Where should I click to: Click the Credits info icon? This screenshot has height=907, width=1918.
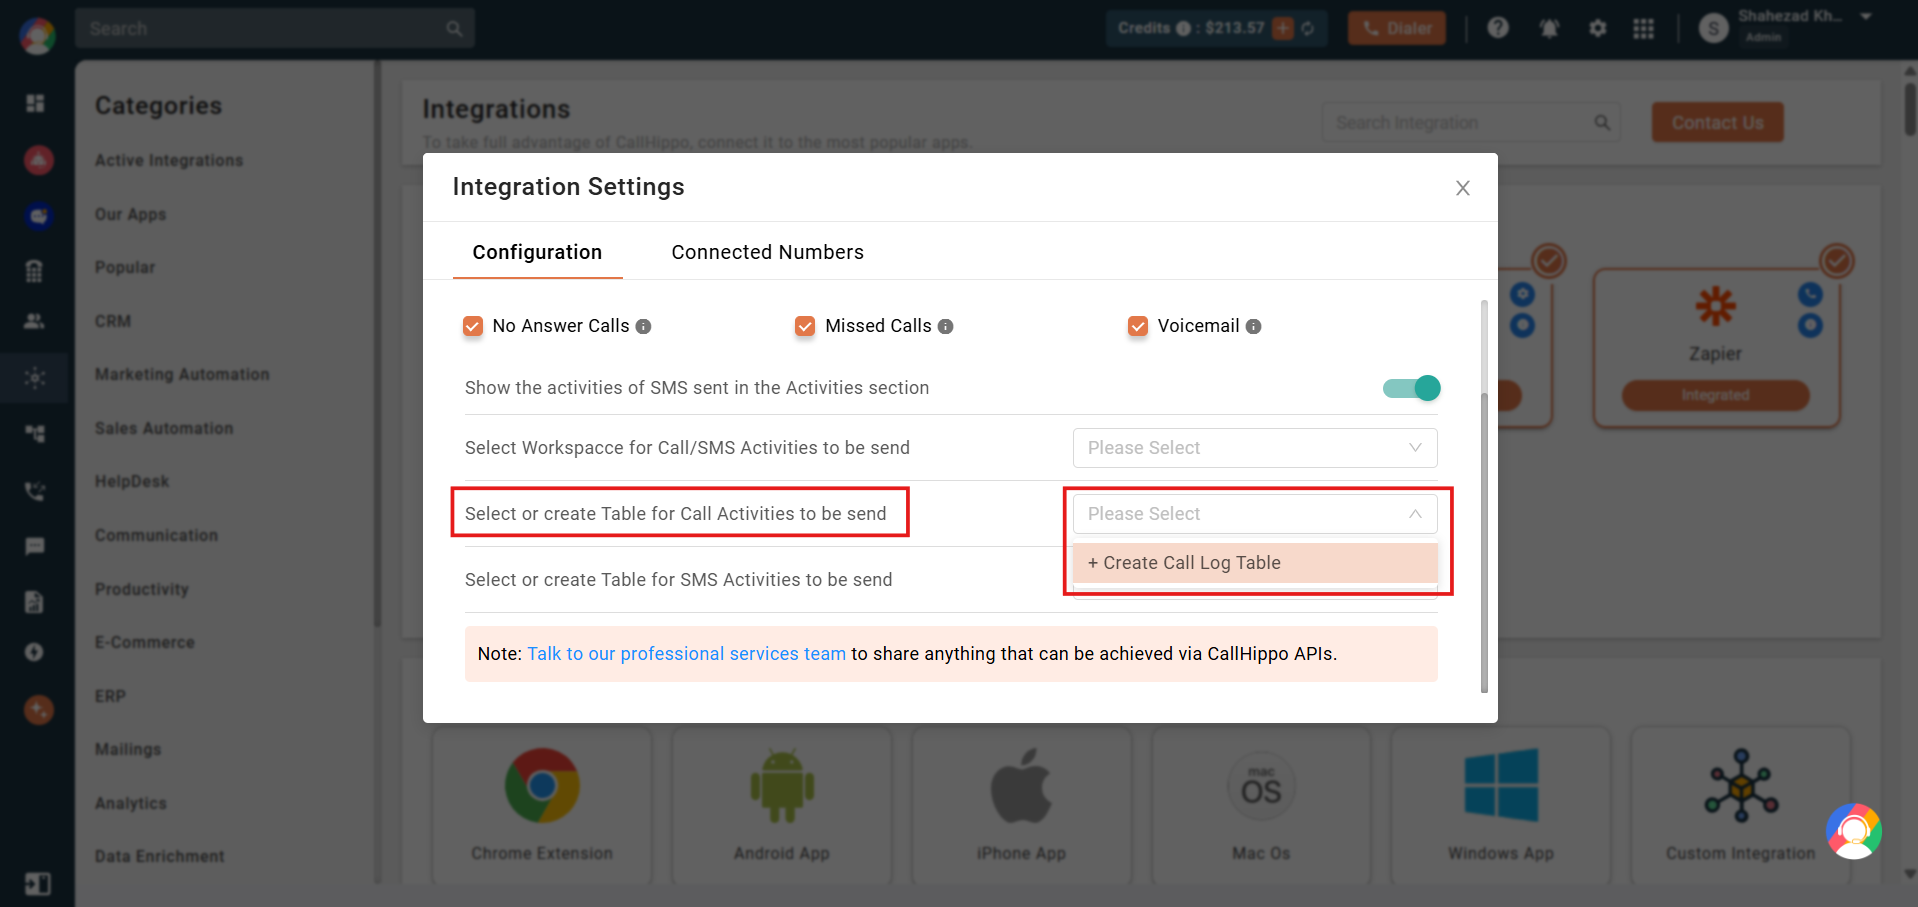[1183, 28]
